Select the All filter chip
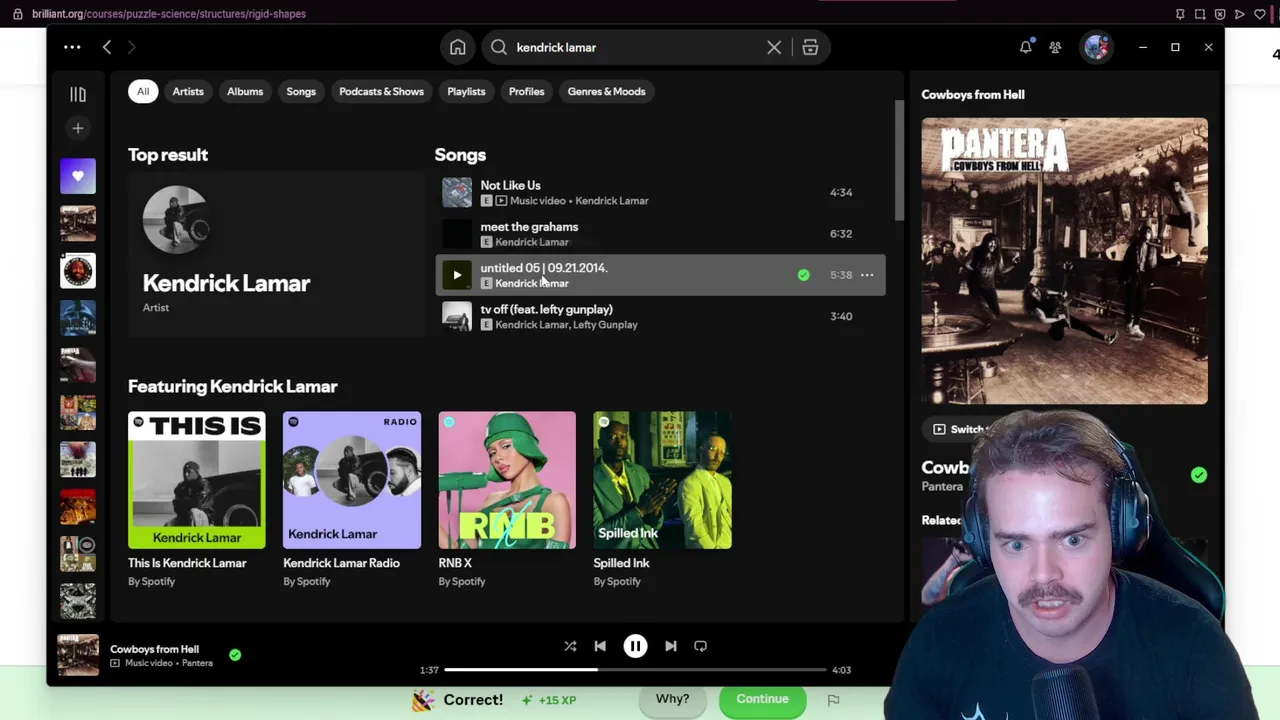 point(143,91)
